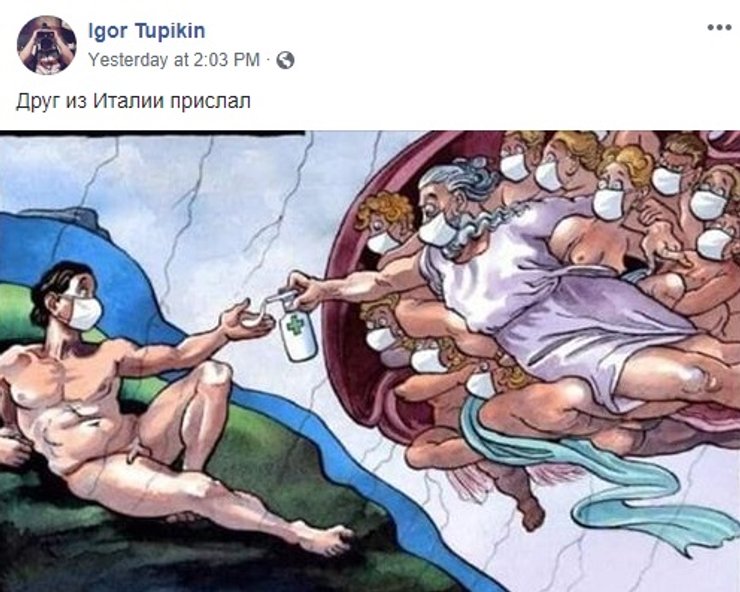
Task: Open the three-dots post options menu
Action: click(719, 28)
